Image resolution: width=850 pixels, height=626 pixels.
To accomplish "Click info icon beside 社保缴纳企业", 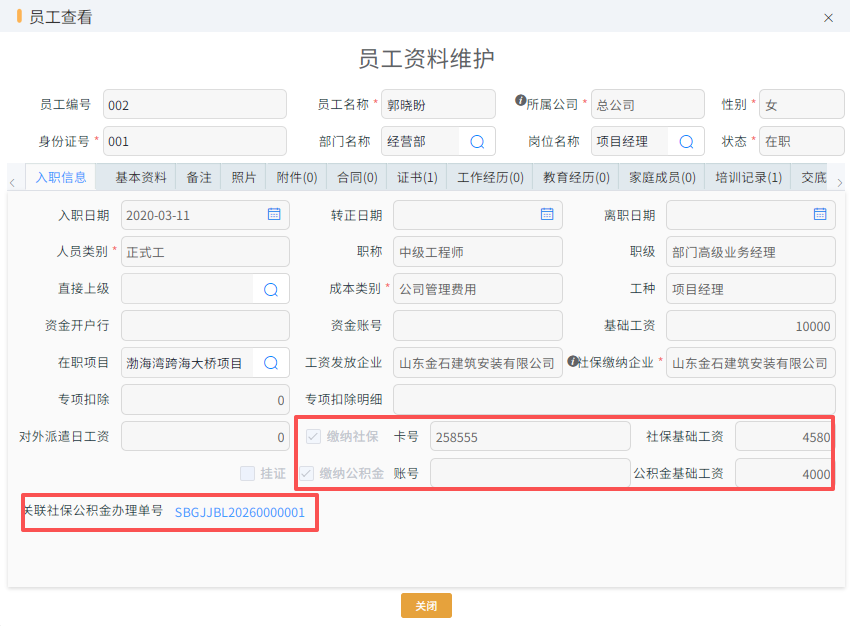I will (x=573, y=360).
